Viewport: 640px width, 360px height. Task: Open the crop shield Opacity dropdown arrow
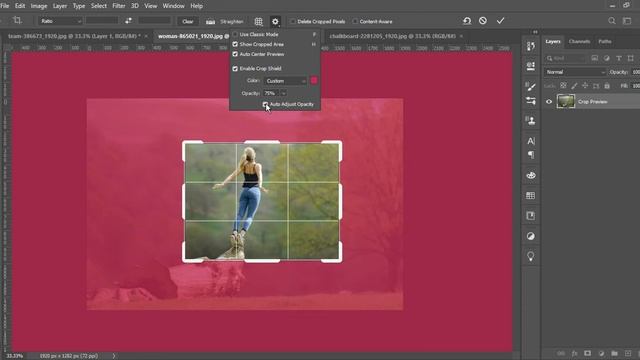point(283,93)
